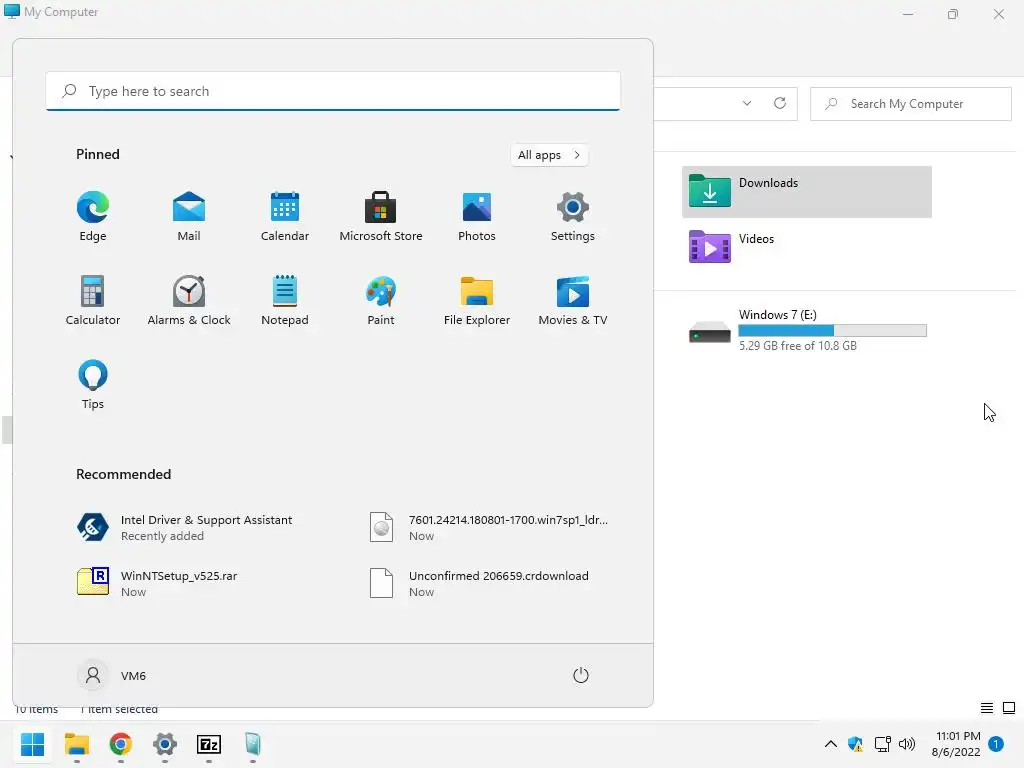1024x768 pixels.
Task: Open Settings from pinned apps
Action: 573,217
